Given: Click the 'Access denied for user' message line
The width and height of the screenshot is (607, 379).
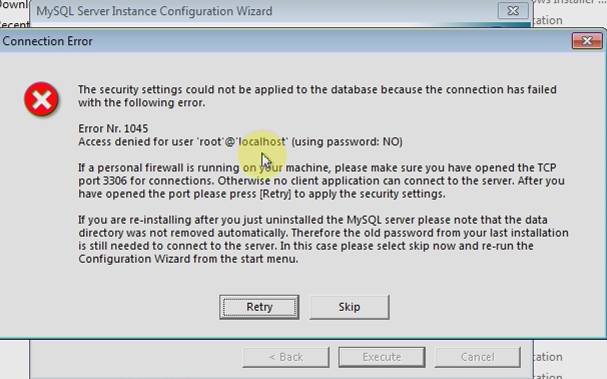Looking at the screenshot, I should [x=240, y=142].
